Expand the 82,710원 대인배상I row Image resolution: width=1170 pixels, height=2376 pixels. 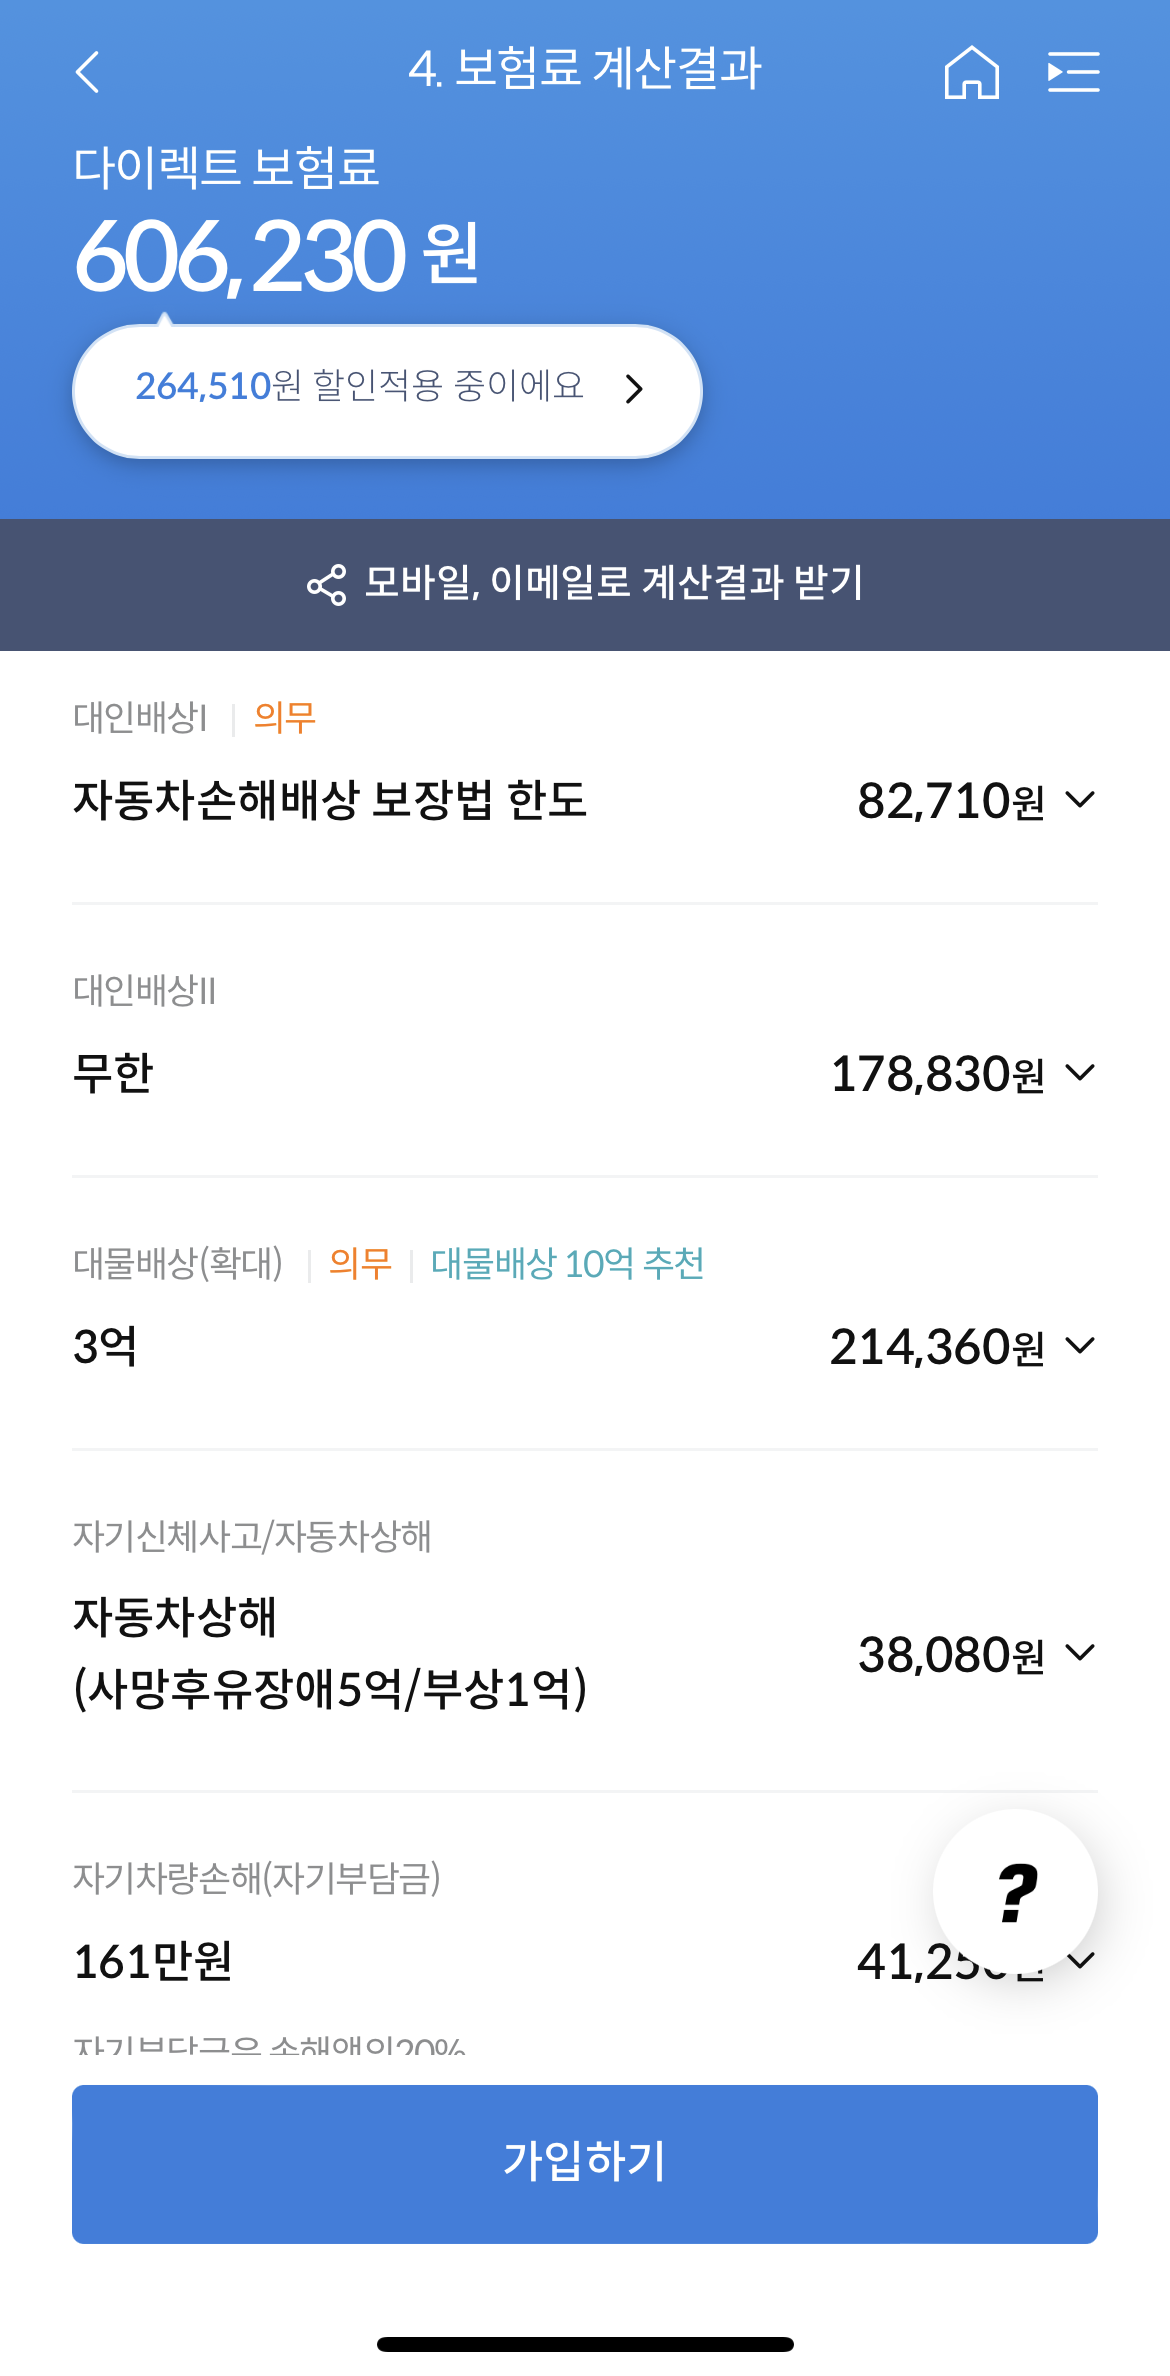(1081, 800)
